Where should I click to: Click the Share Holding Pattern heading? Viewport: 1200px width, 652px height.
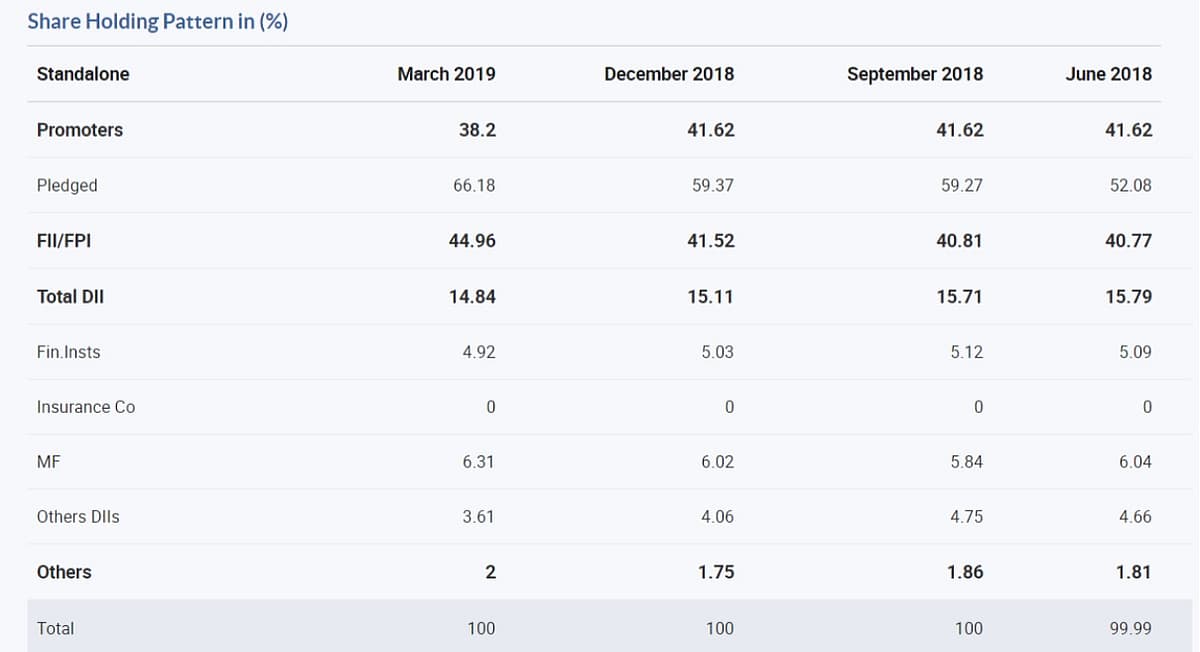(157, 21)
